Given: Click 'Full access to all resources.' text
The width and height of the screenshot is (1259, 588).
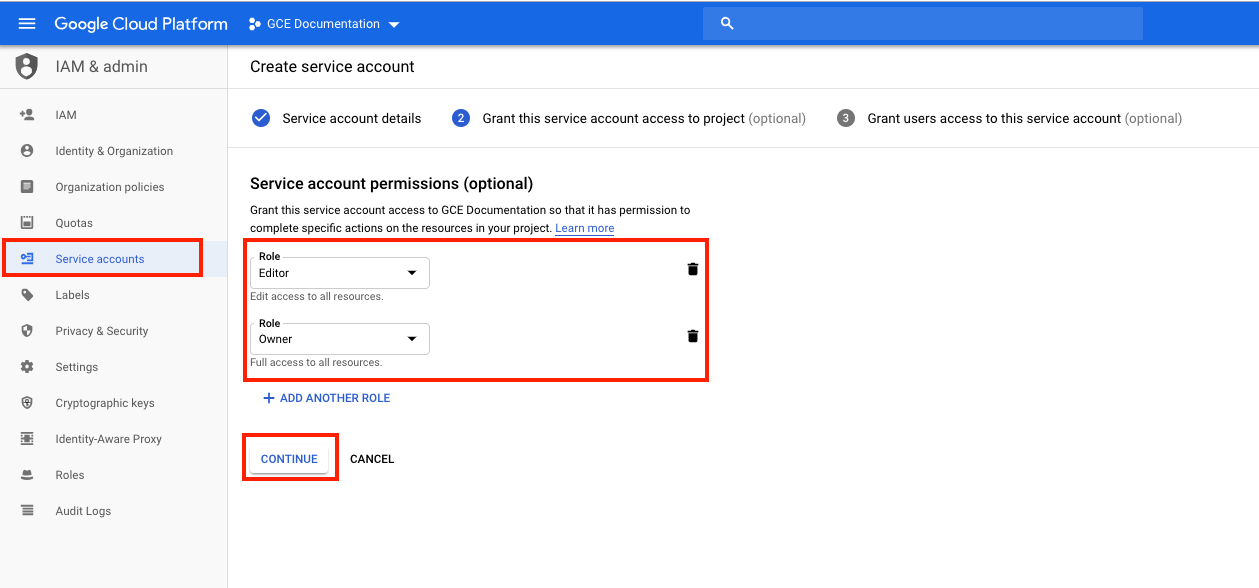Looking at the screenshot, I should (316, 363).
